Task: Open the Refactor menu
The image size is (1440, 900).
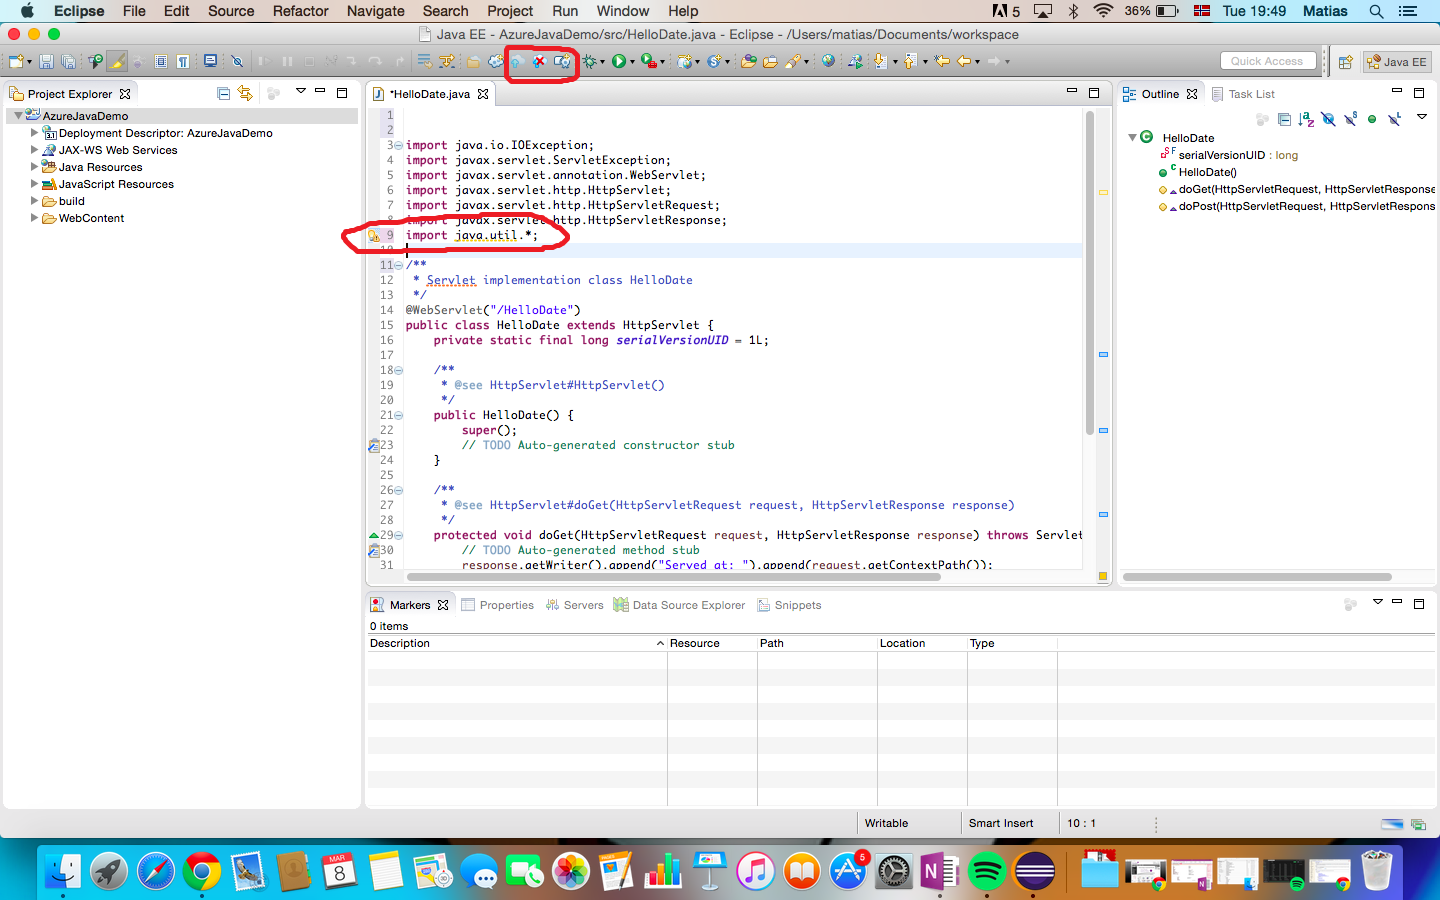Action: (x=300, y=11)
